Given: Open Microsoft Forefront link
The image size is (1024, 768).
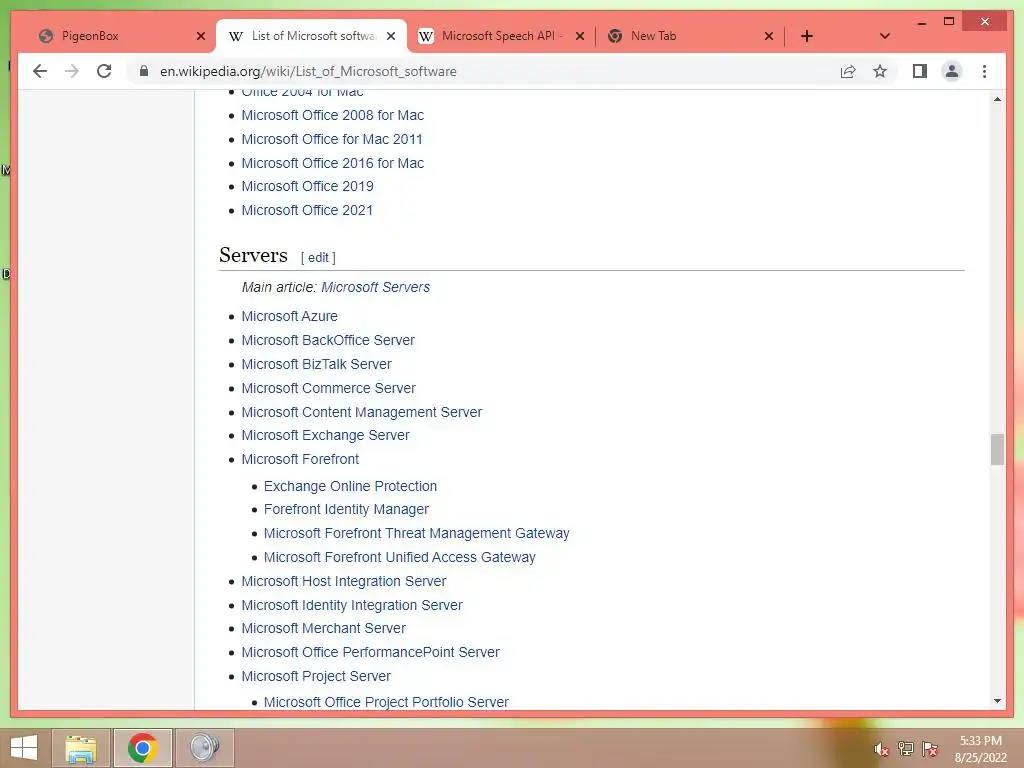Looking at the screenshot, I should pos(300,459).
